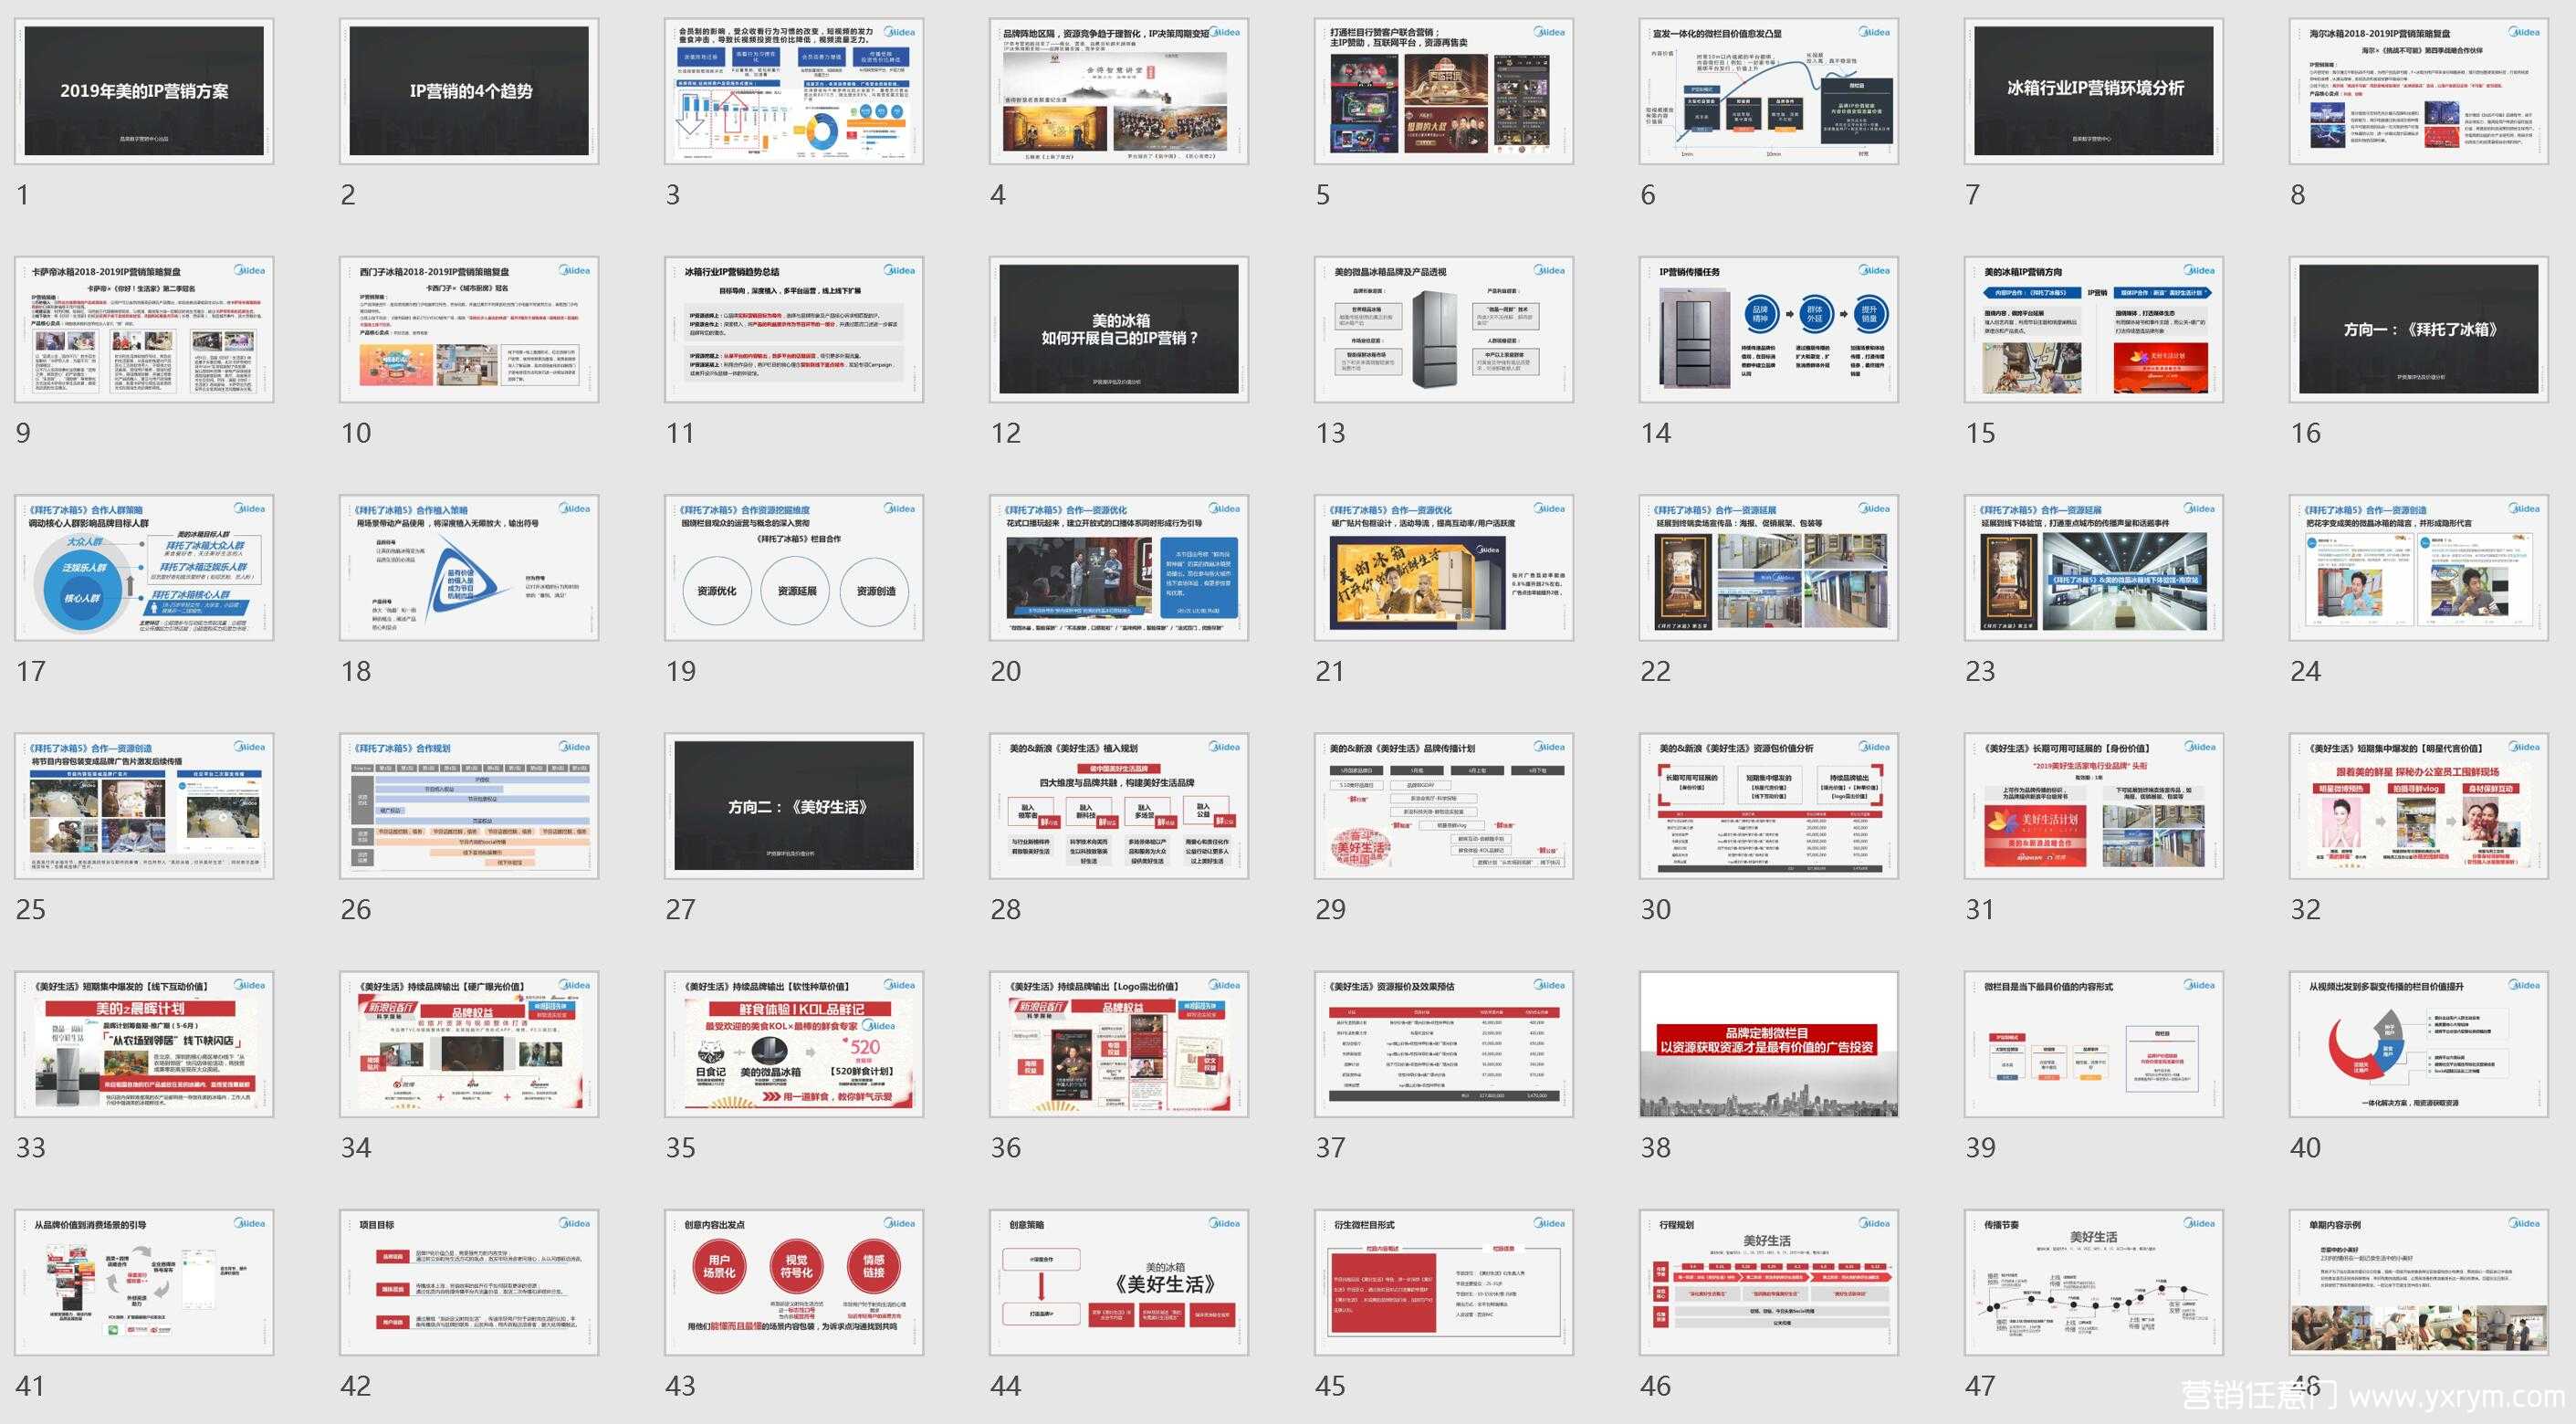The image size is (2576, 1424).
Task: Select slide 38 品牌定制微栏目 city skyline
Action: 1769,1044
